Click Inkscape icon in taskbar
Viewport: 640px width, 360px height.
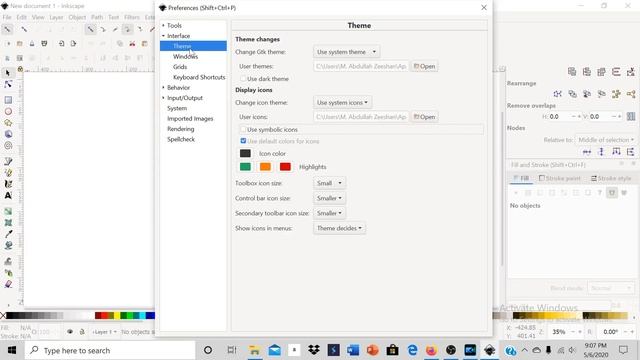click(490, 350)
